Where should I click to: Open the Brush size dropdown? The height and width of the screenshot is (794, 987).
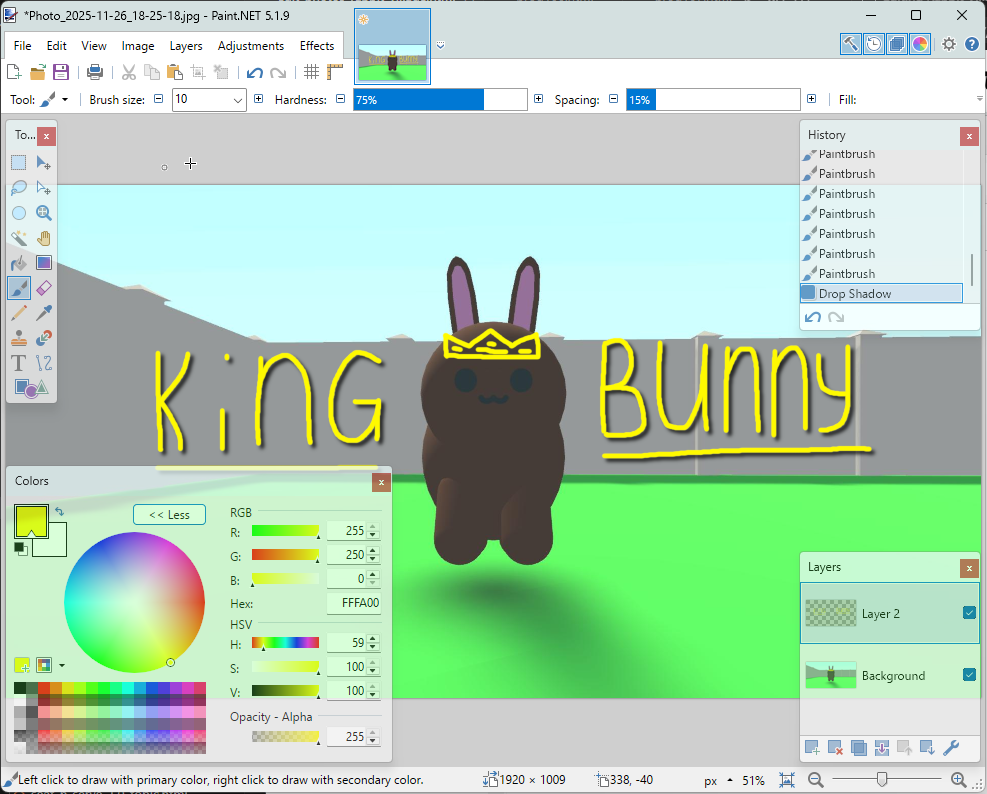tap(238, 100)
